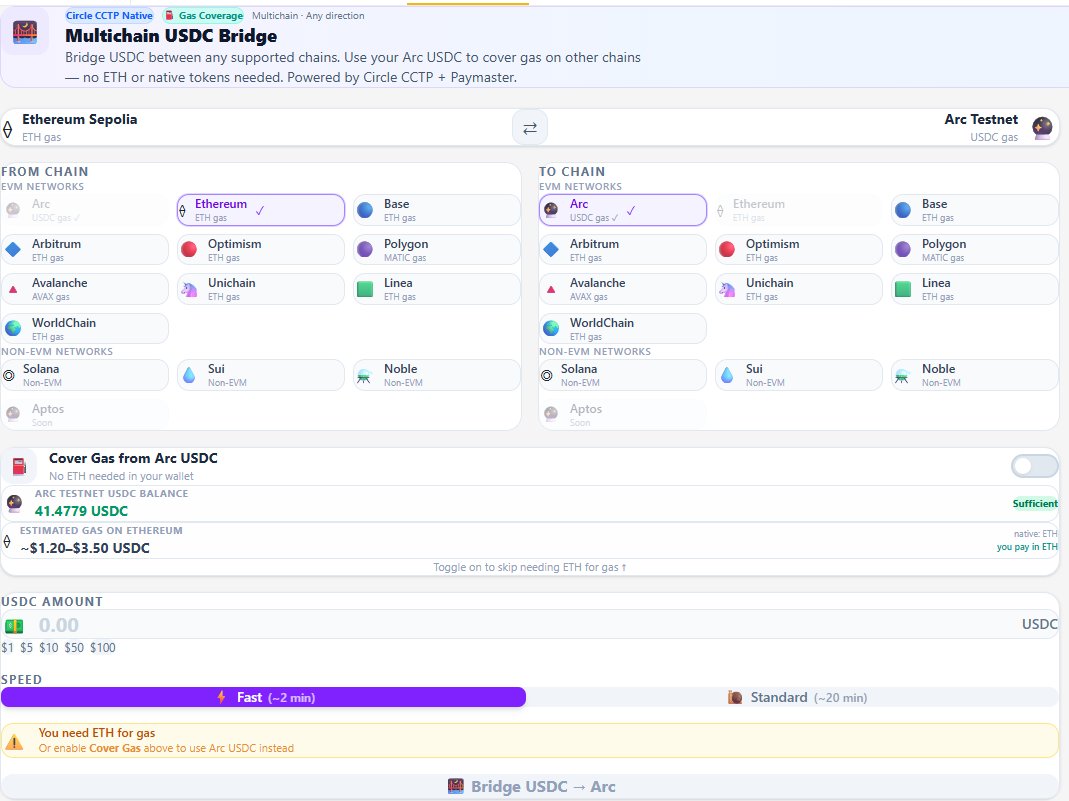The image size is (1069, 801).
Task: Click the $5 quick amount
Action: click(x=27, y=648)
